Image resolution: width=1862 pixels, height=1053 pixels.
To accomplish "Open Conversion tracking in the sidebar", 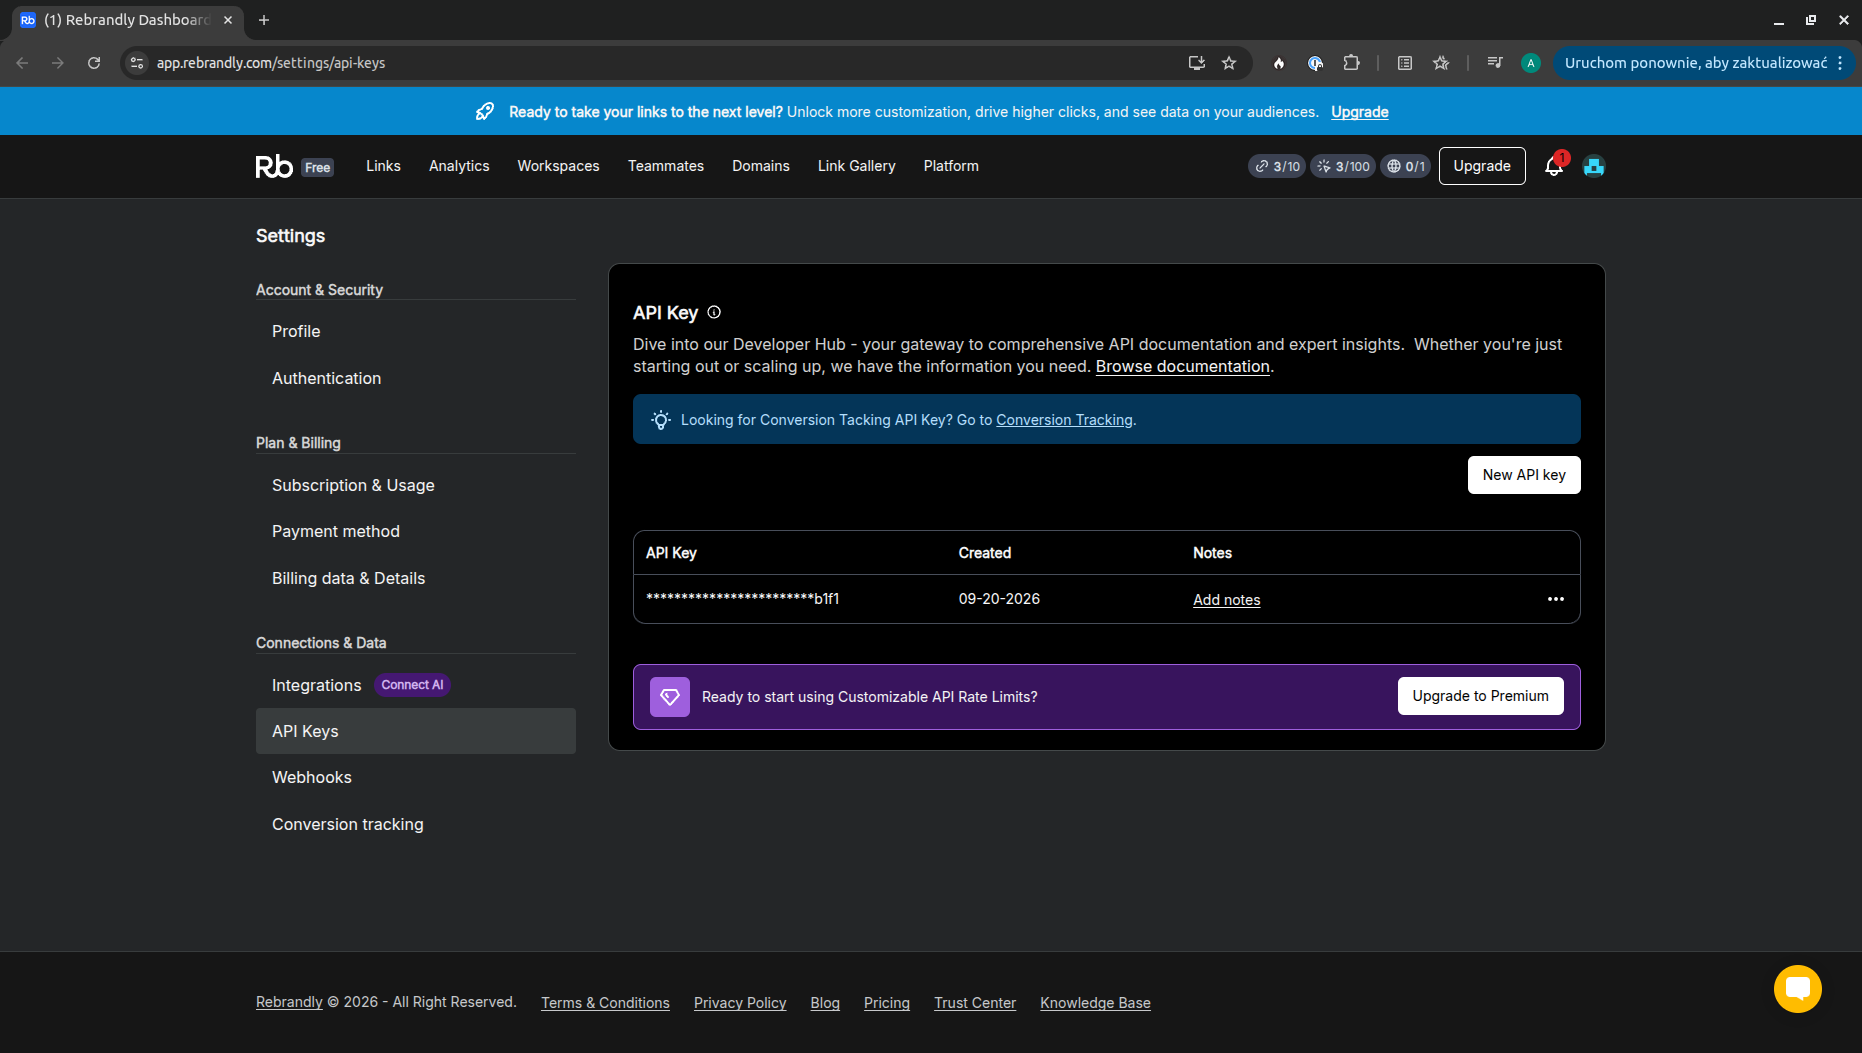I will tap(416, 824).
